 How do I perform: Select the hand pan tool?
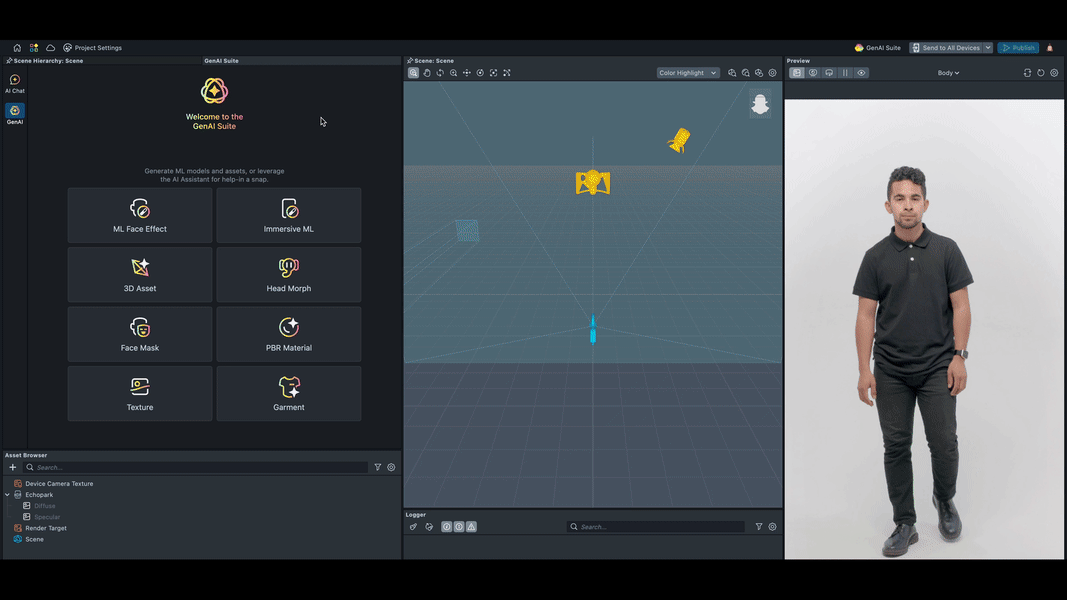(427, 73)
